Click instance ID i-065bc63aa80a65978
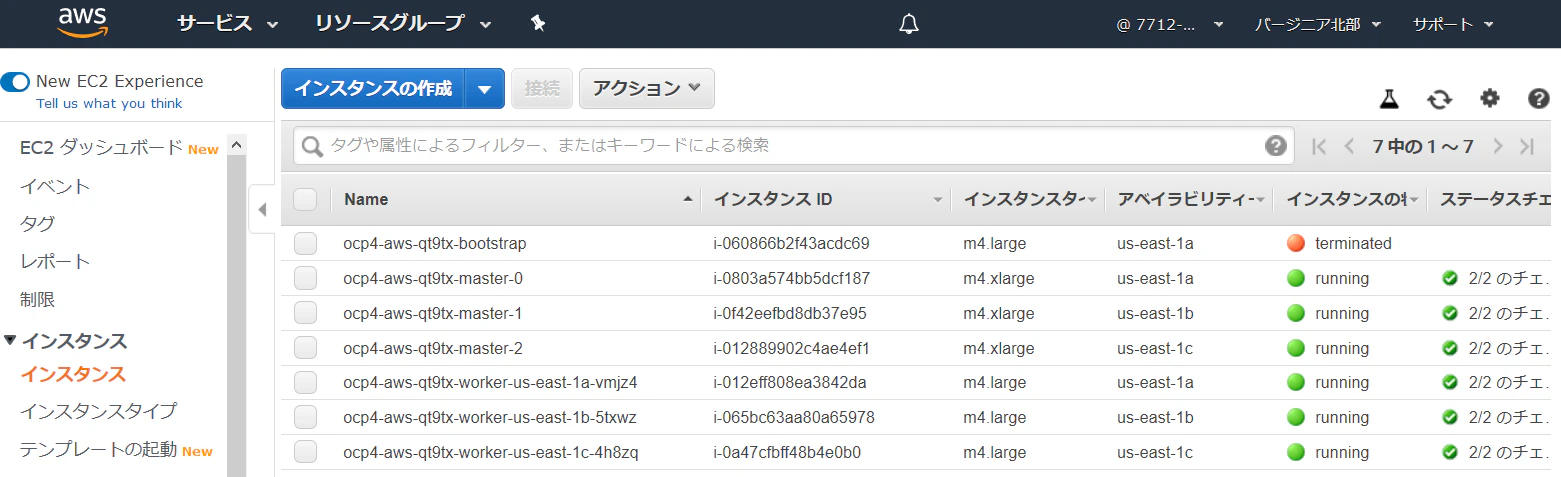The width and height of the screenshot is (1561, 477). coord(794,417)
